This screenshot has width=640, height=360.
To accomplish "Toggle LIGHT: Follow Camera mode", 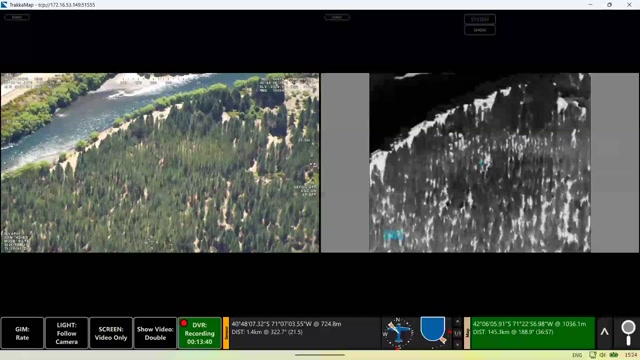I will [67, 333].
